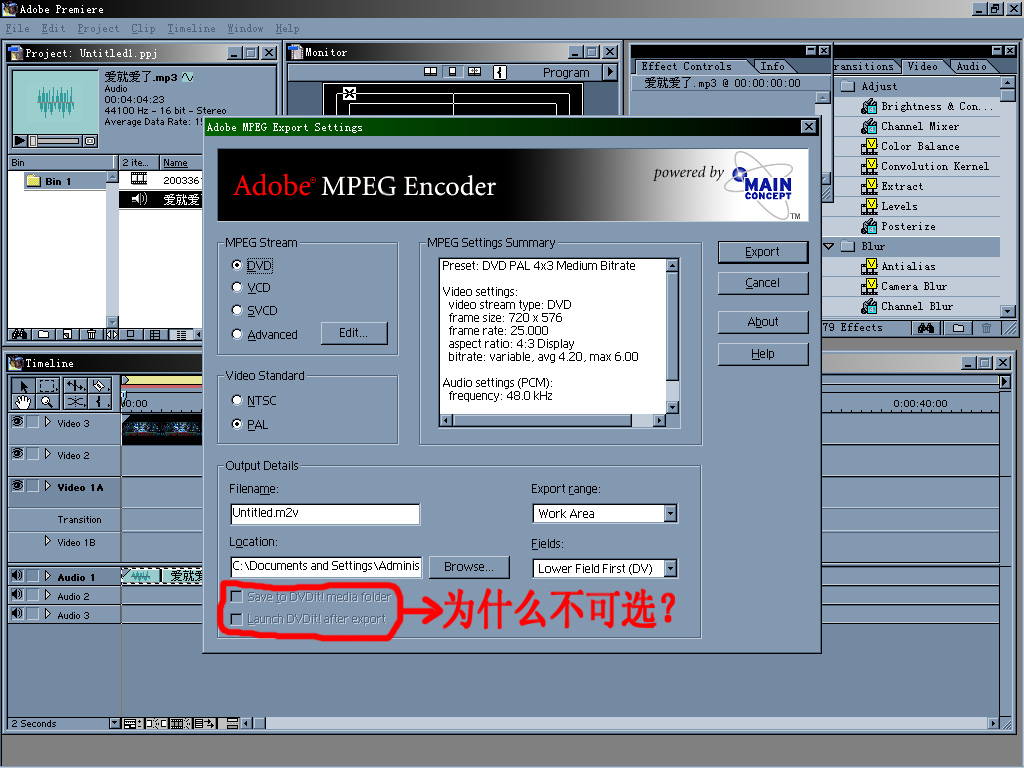The image size is (1024, 768).
Task: Click the Filename input field
Action: click(325, 513)
